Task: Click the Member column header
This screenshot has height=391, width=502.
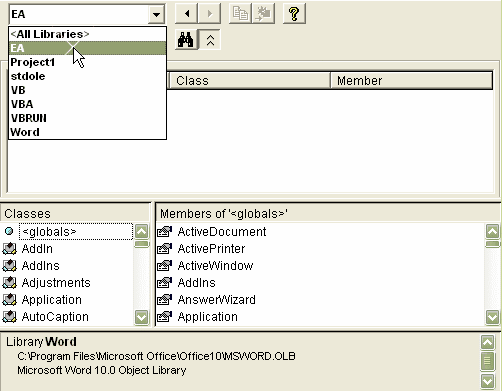Action: (x=411, y=80)
